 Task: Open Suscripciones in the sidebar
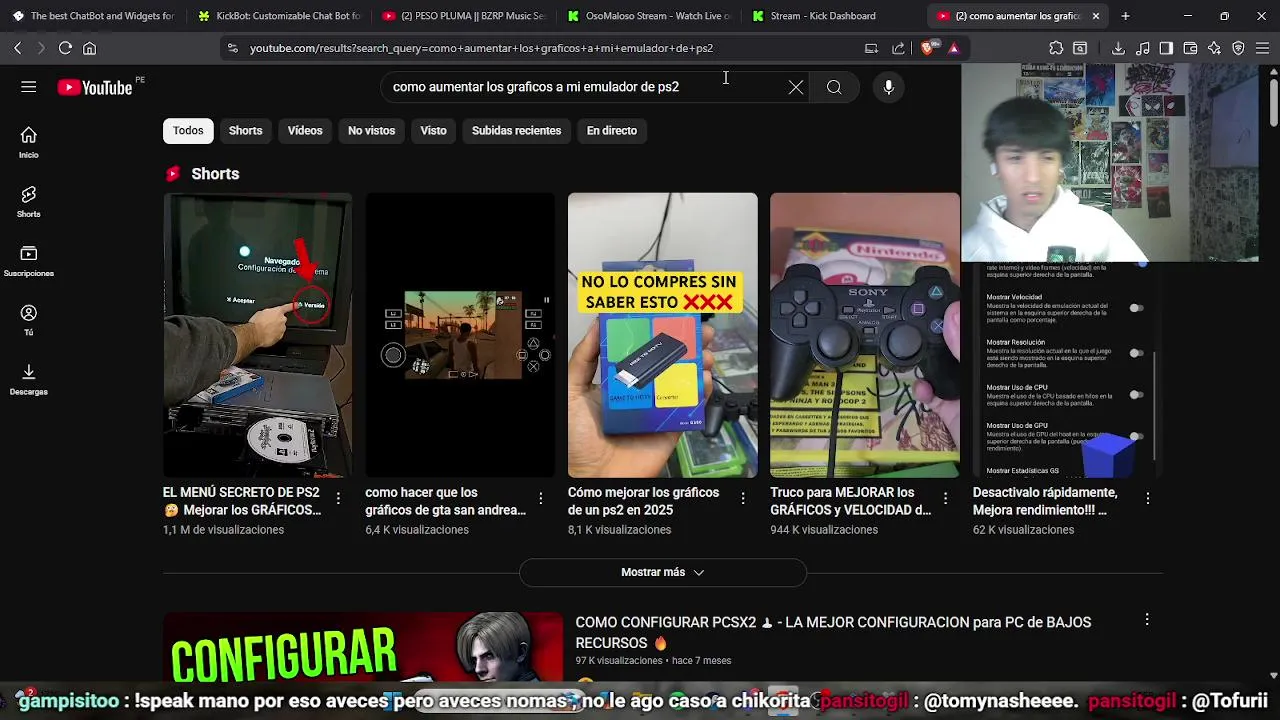(x=28, y=261)
